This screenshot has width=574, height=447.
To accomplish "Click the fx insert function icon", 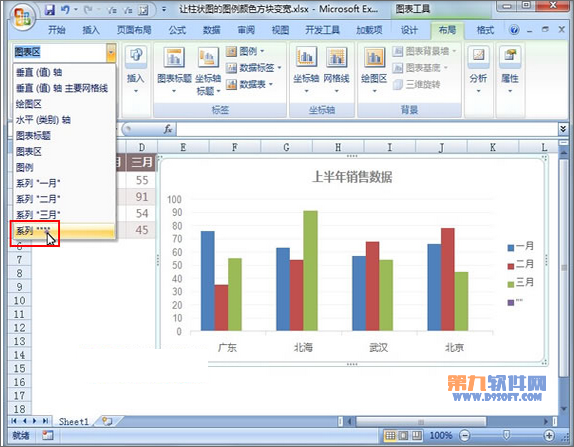I will (x=168, y=129).
